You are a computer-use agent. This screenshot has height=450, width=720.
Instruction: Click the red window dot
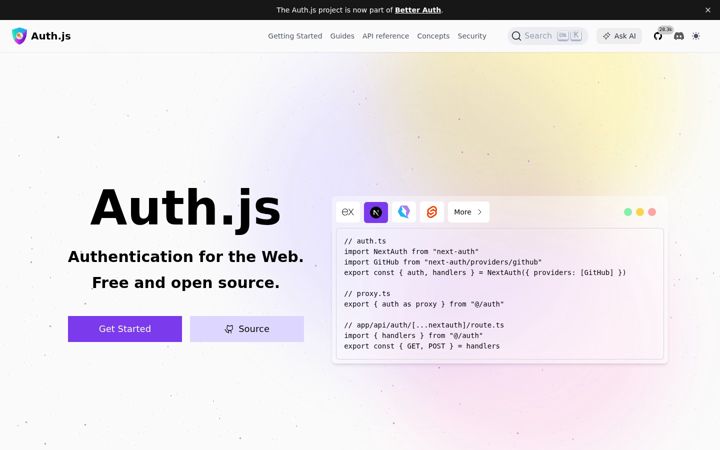[652, 212]
